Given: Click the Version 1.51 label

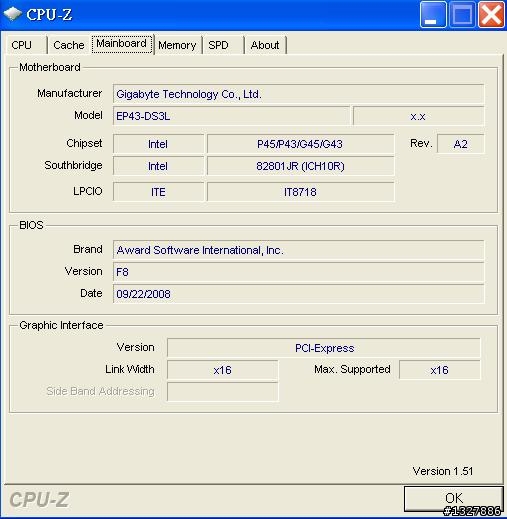Looking at the screenshot, I should pos(443,471).
